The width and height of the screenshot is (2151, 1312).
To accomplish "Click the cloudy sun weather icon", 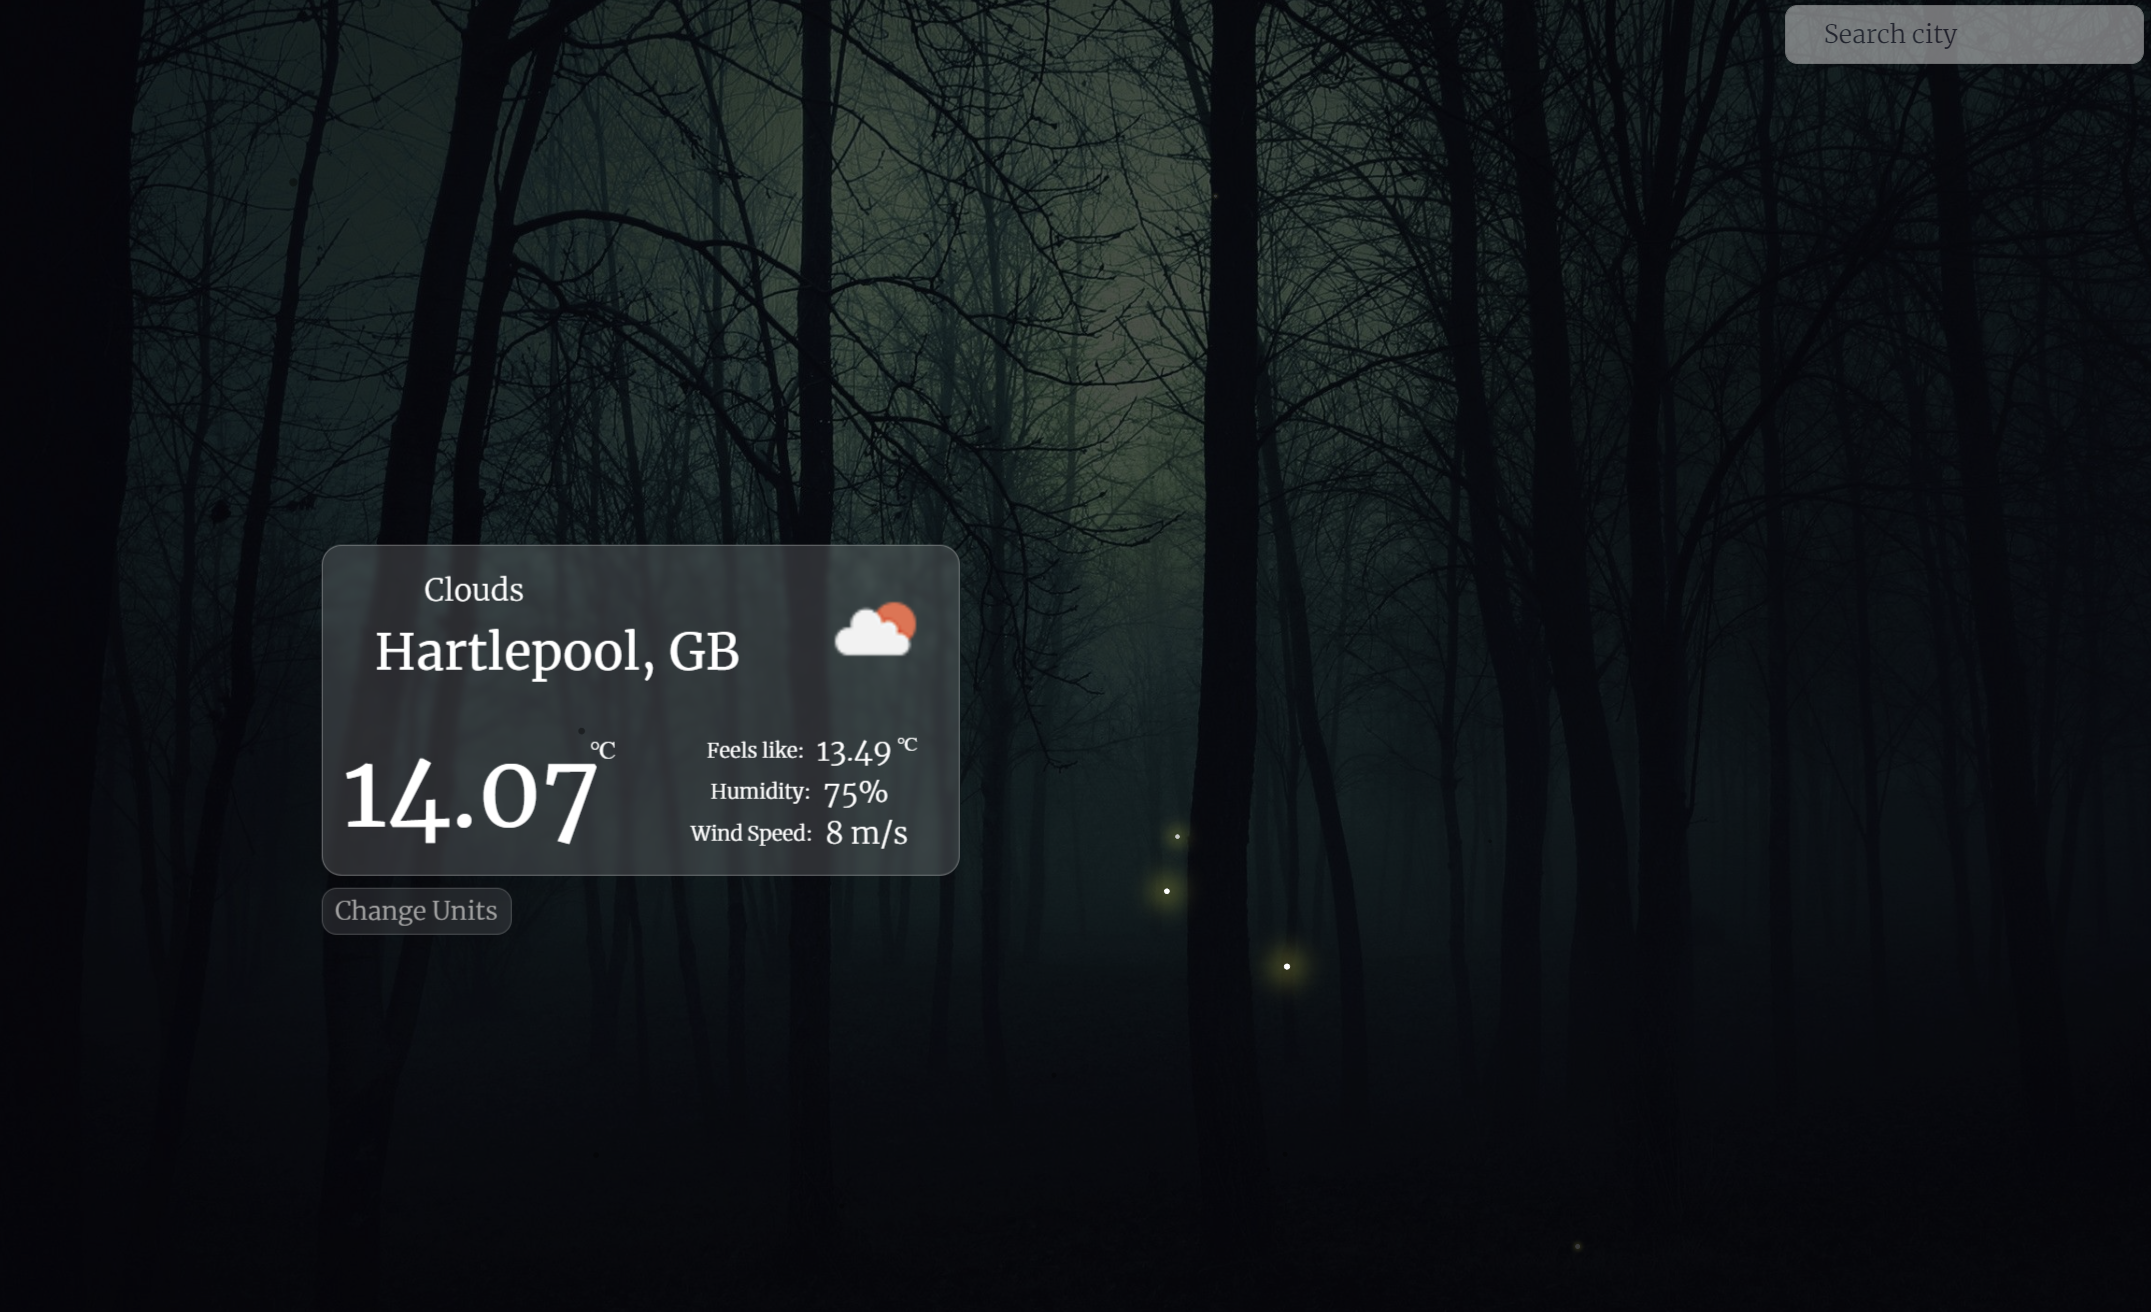I will [876, 630].
